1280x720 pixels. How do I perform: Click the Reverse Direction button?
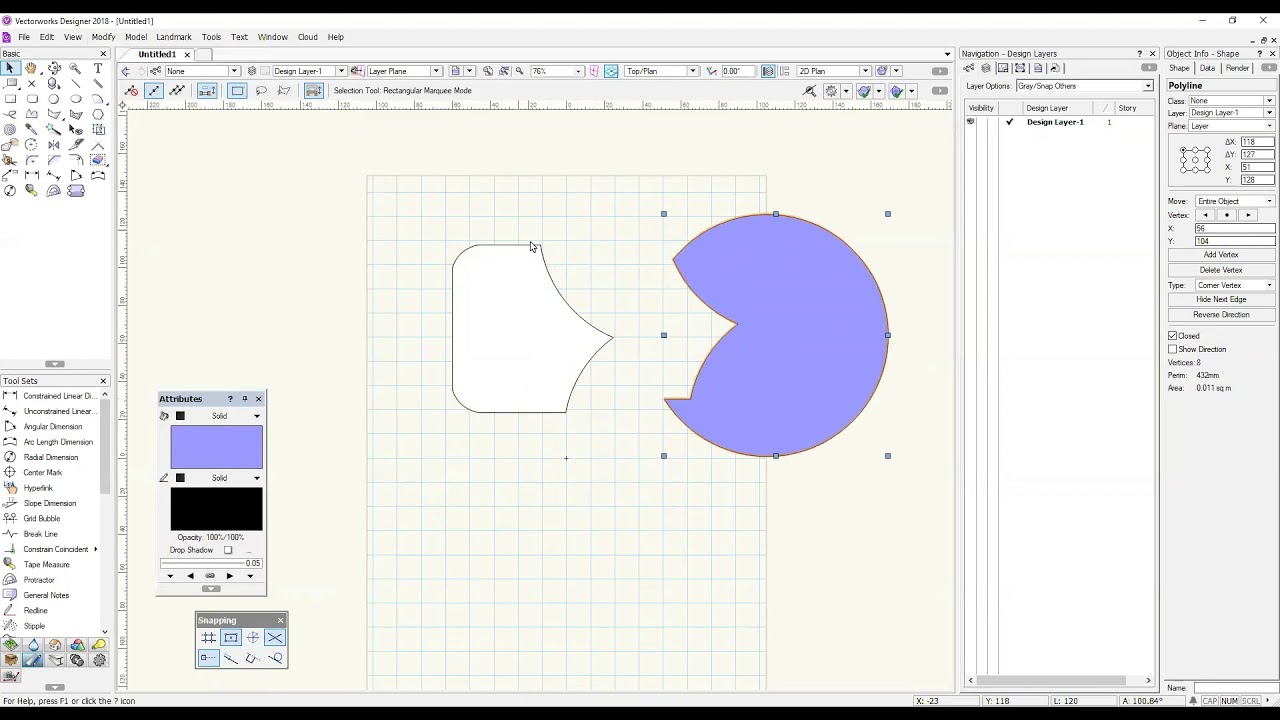[x=1221, y=314]
